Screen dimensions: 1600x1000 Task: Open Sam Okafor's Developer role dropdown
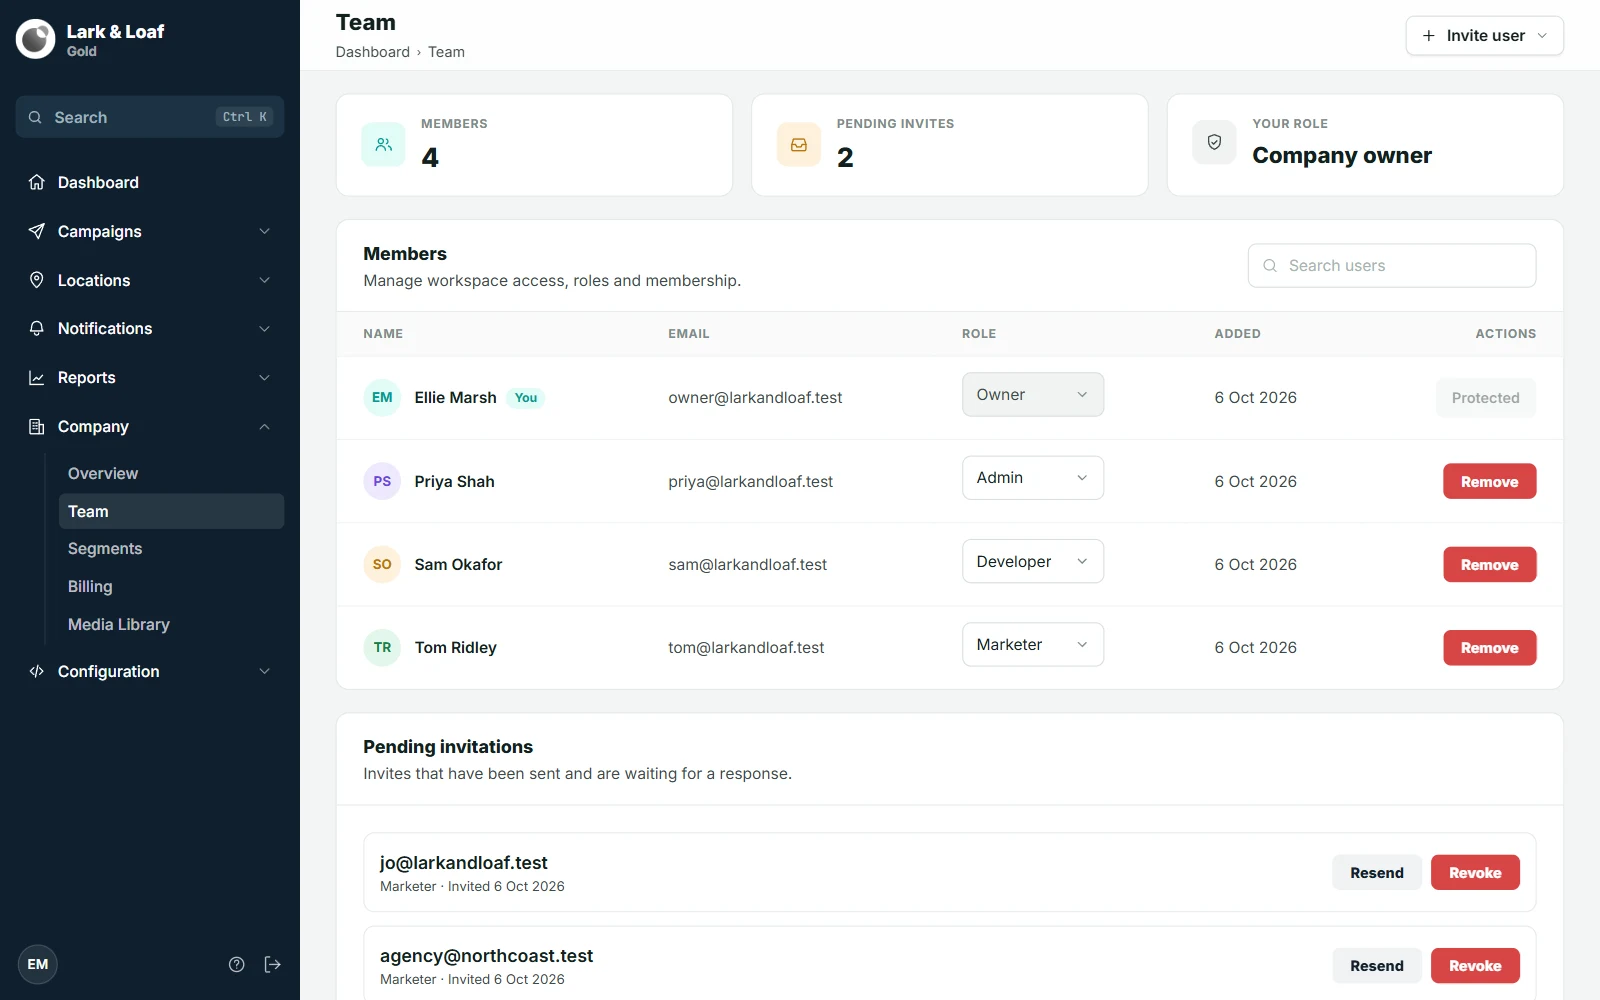(x=1033, y=561)
